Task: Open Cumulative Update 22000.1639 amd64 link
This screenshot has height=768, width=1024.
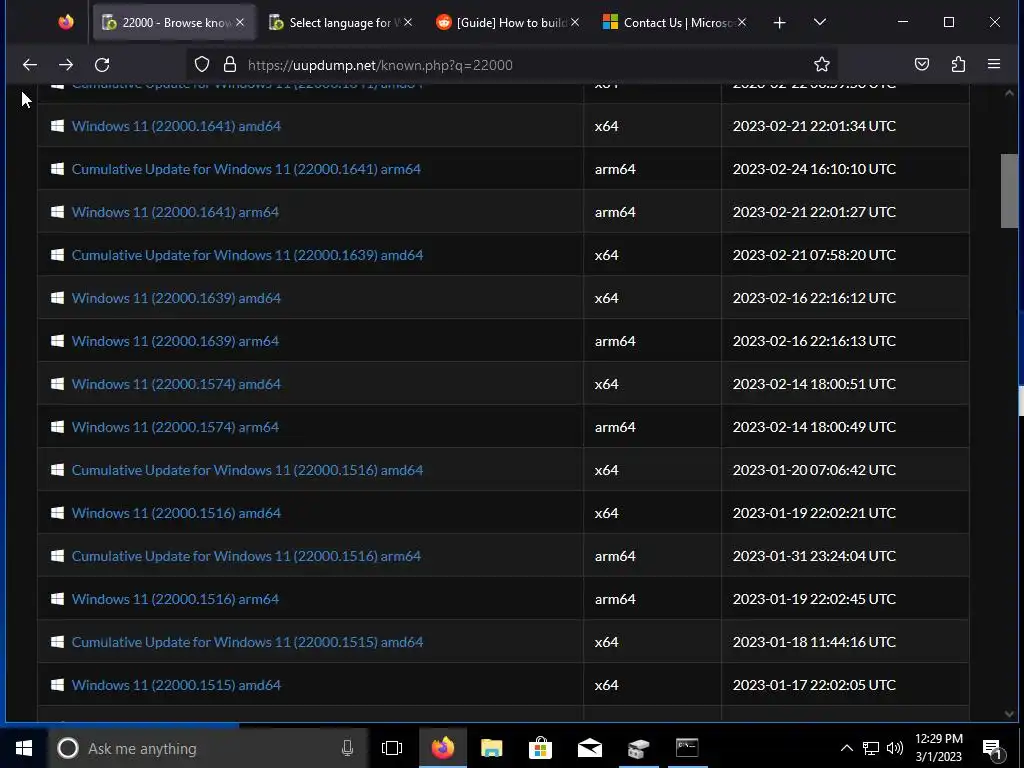Action: [x=248, y=255]
